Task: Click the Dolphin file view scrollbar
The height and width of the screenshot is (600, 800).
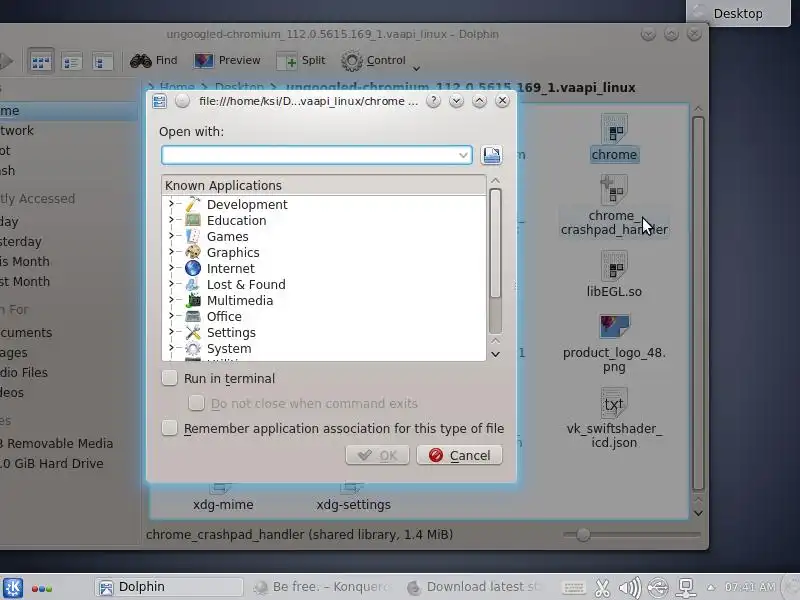Action: pyautogui.click(x=698, y=304)
